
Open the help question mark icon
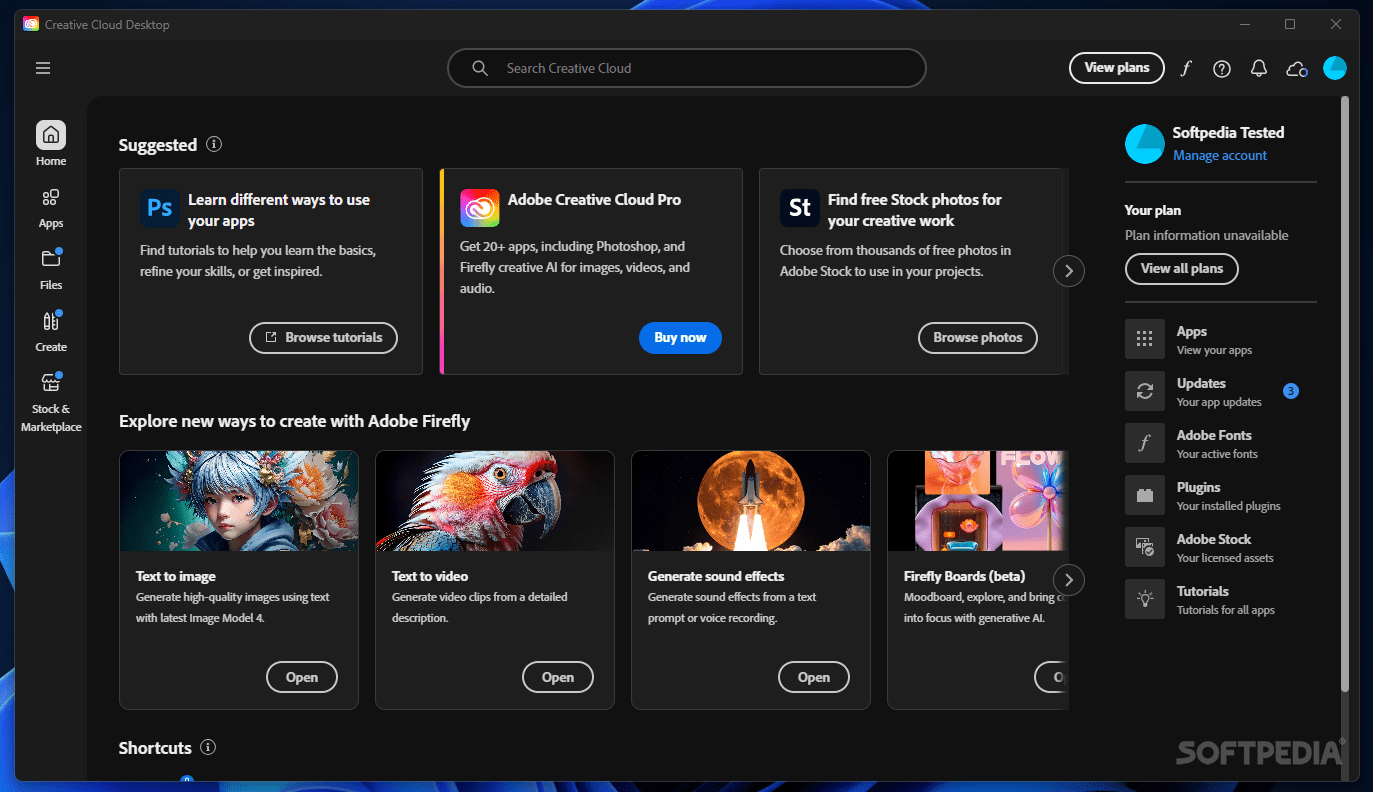1222,68
